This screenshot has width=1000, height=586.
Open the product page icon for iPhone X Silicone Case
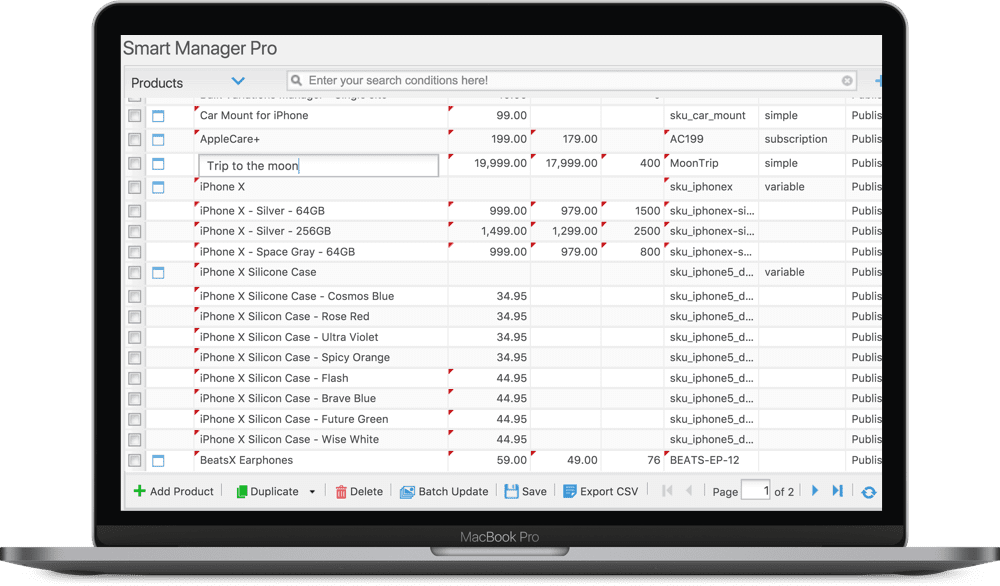[x=158, y=272]
